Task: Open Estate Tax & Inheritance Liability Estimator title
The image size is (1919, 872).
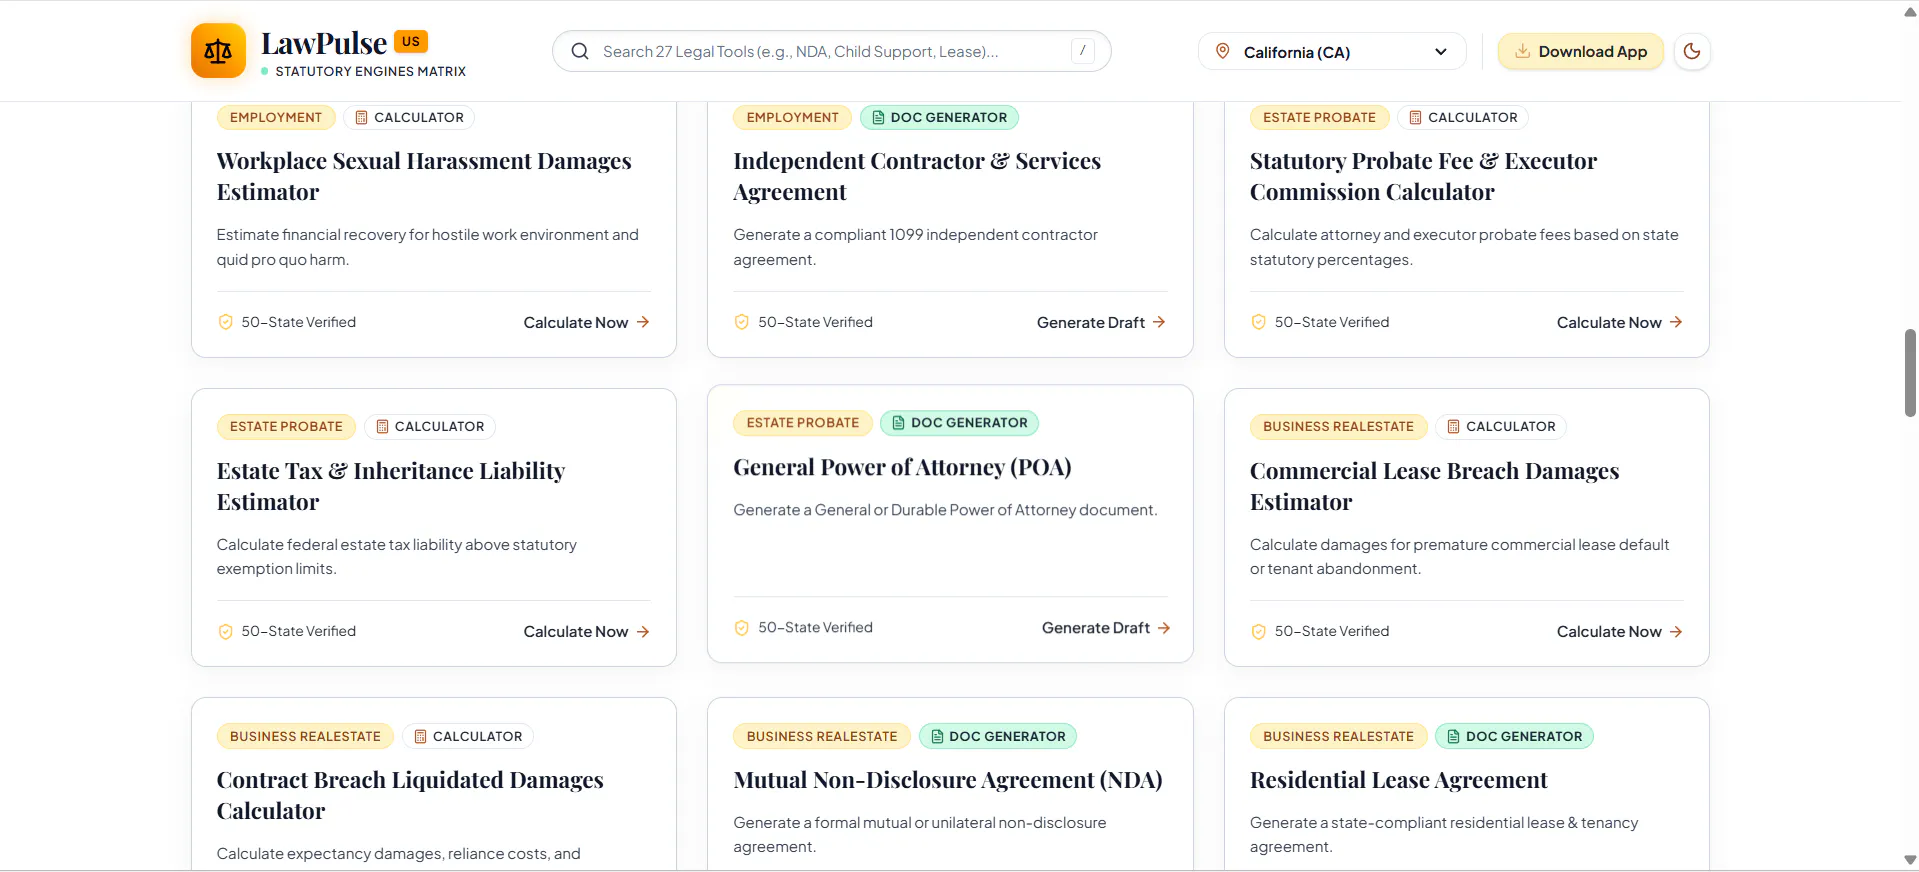Action: click(391, 486)
